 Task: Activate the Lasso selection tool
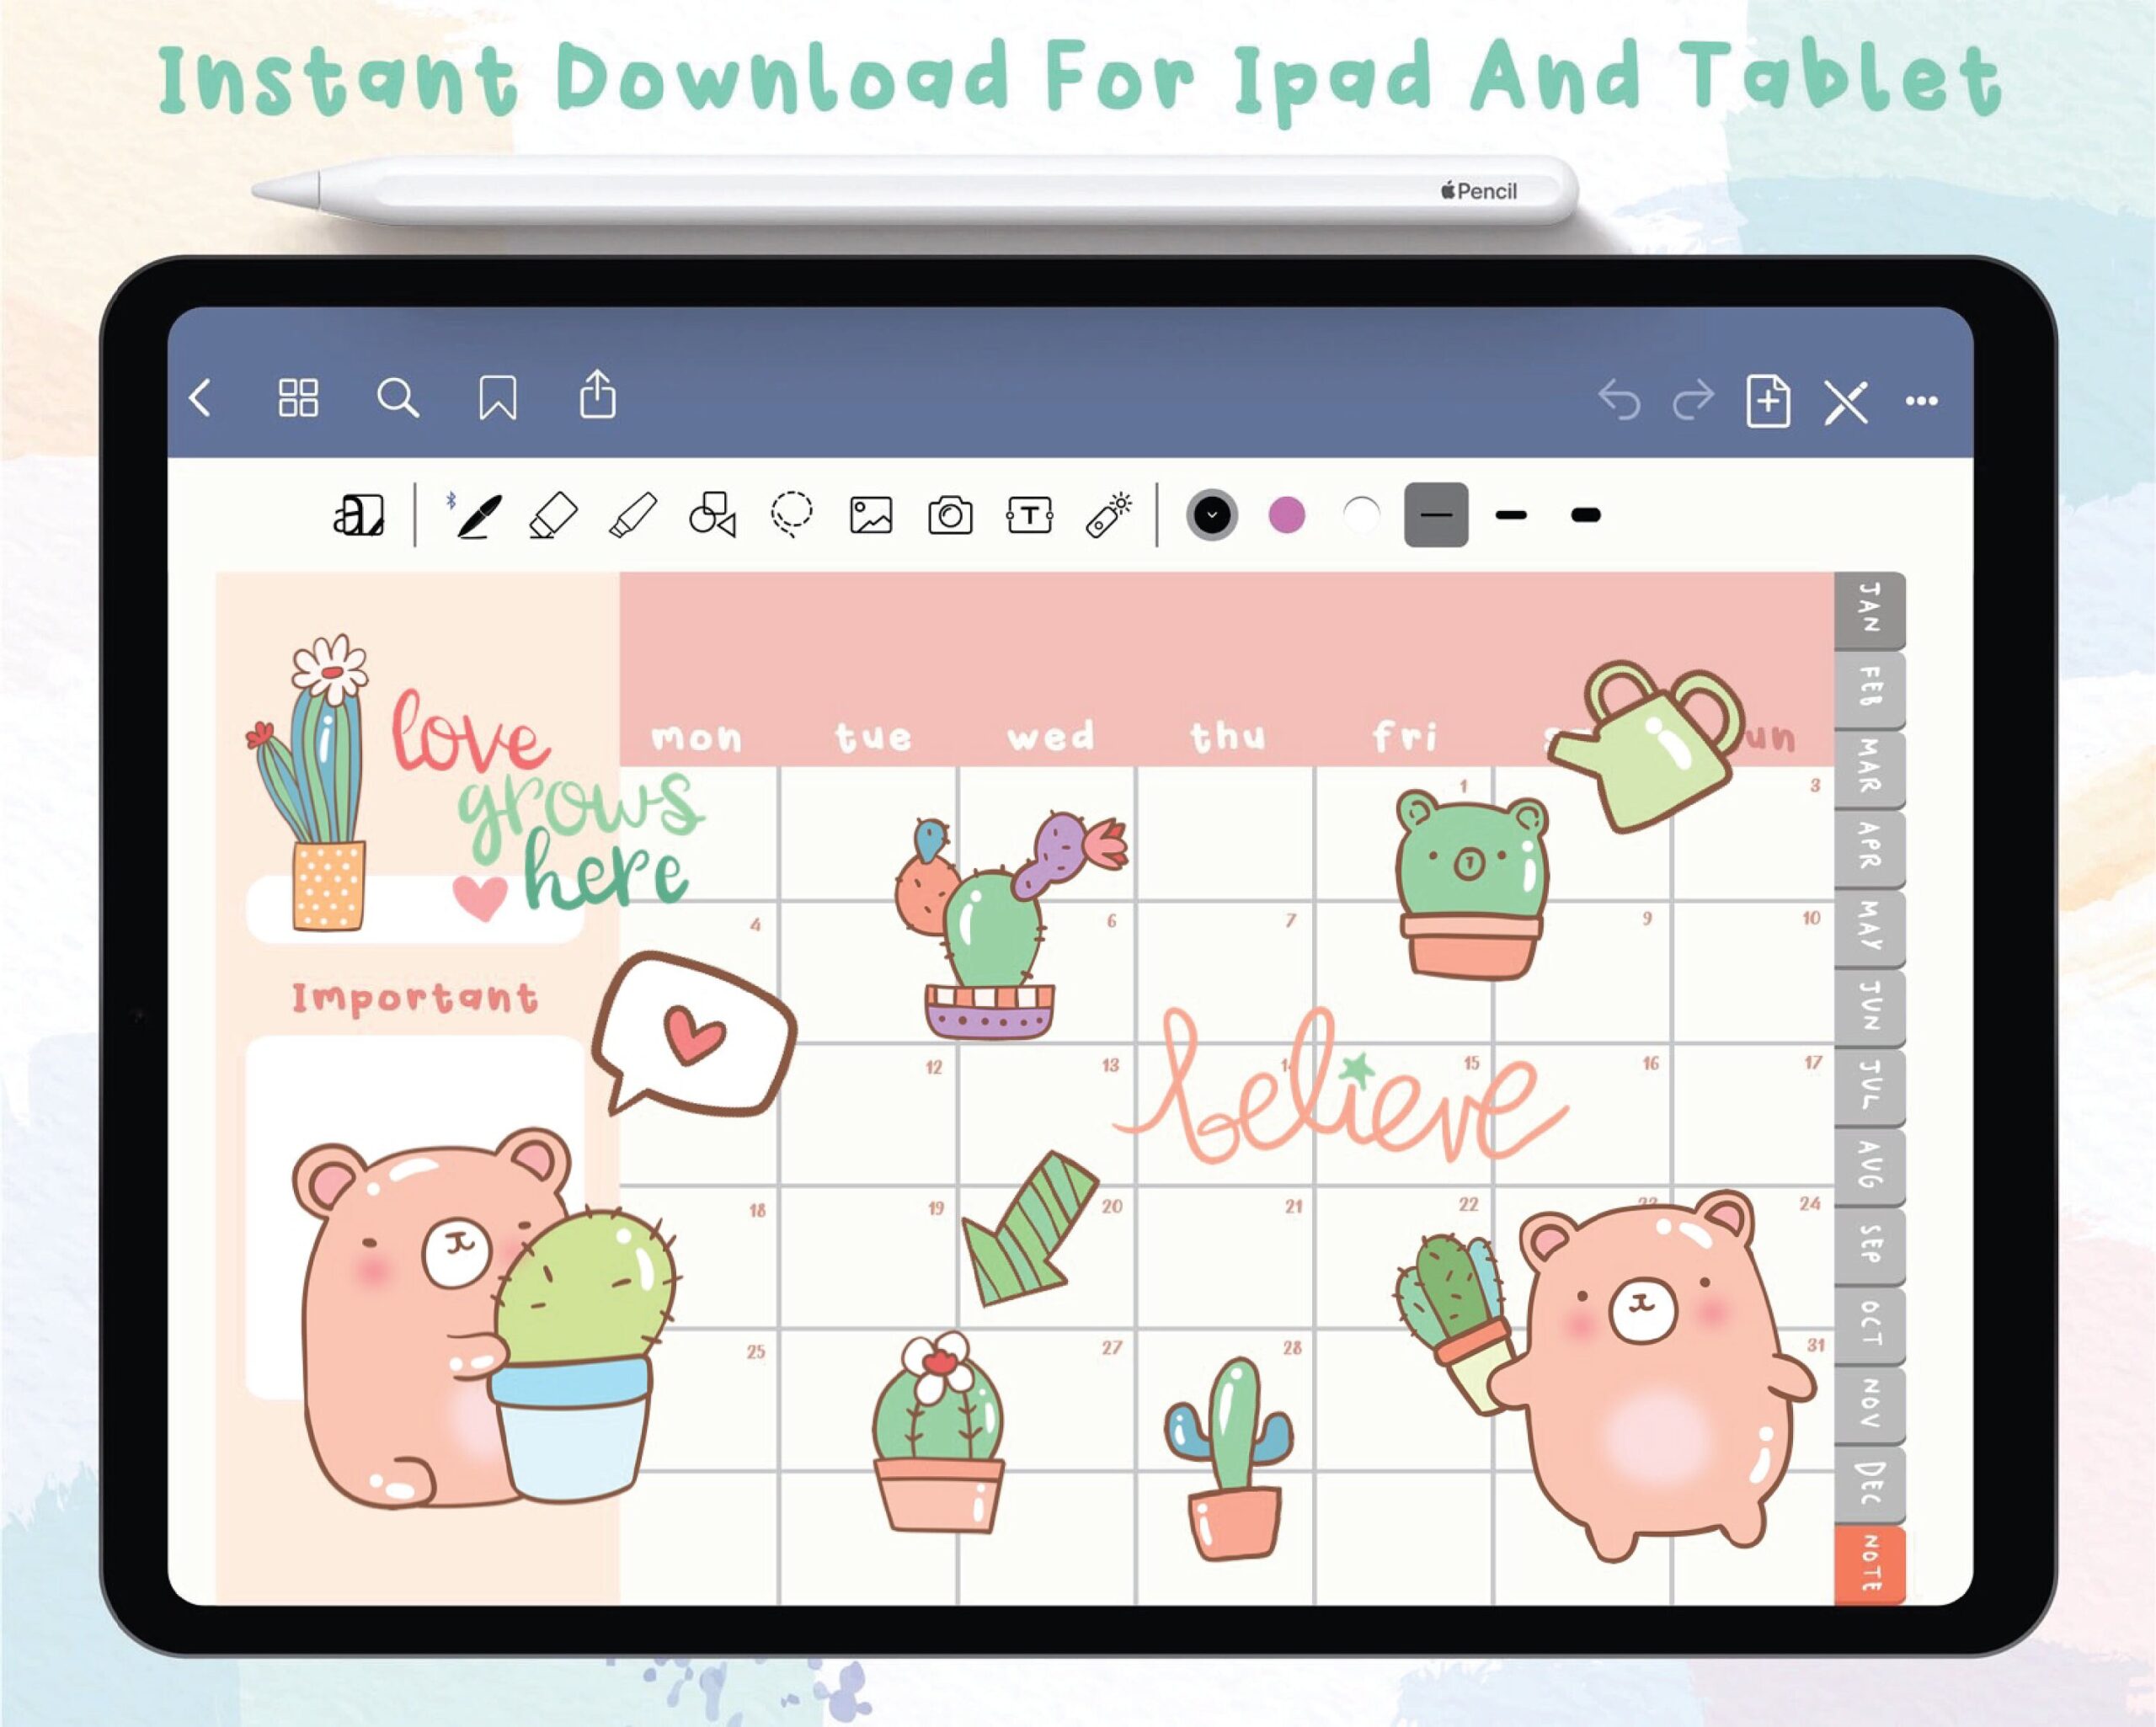(791, 515)
